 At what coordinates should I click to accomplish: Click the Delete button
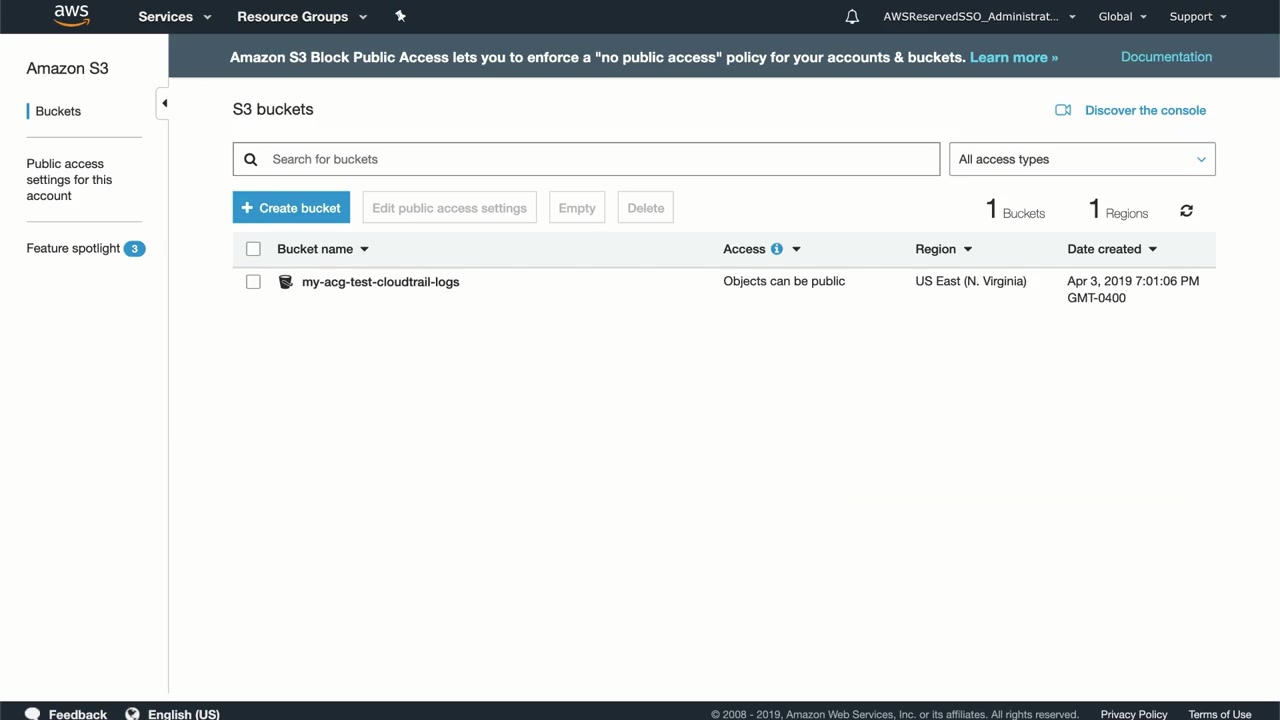(646, 208)
